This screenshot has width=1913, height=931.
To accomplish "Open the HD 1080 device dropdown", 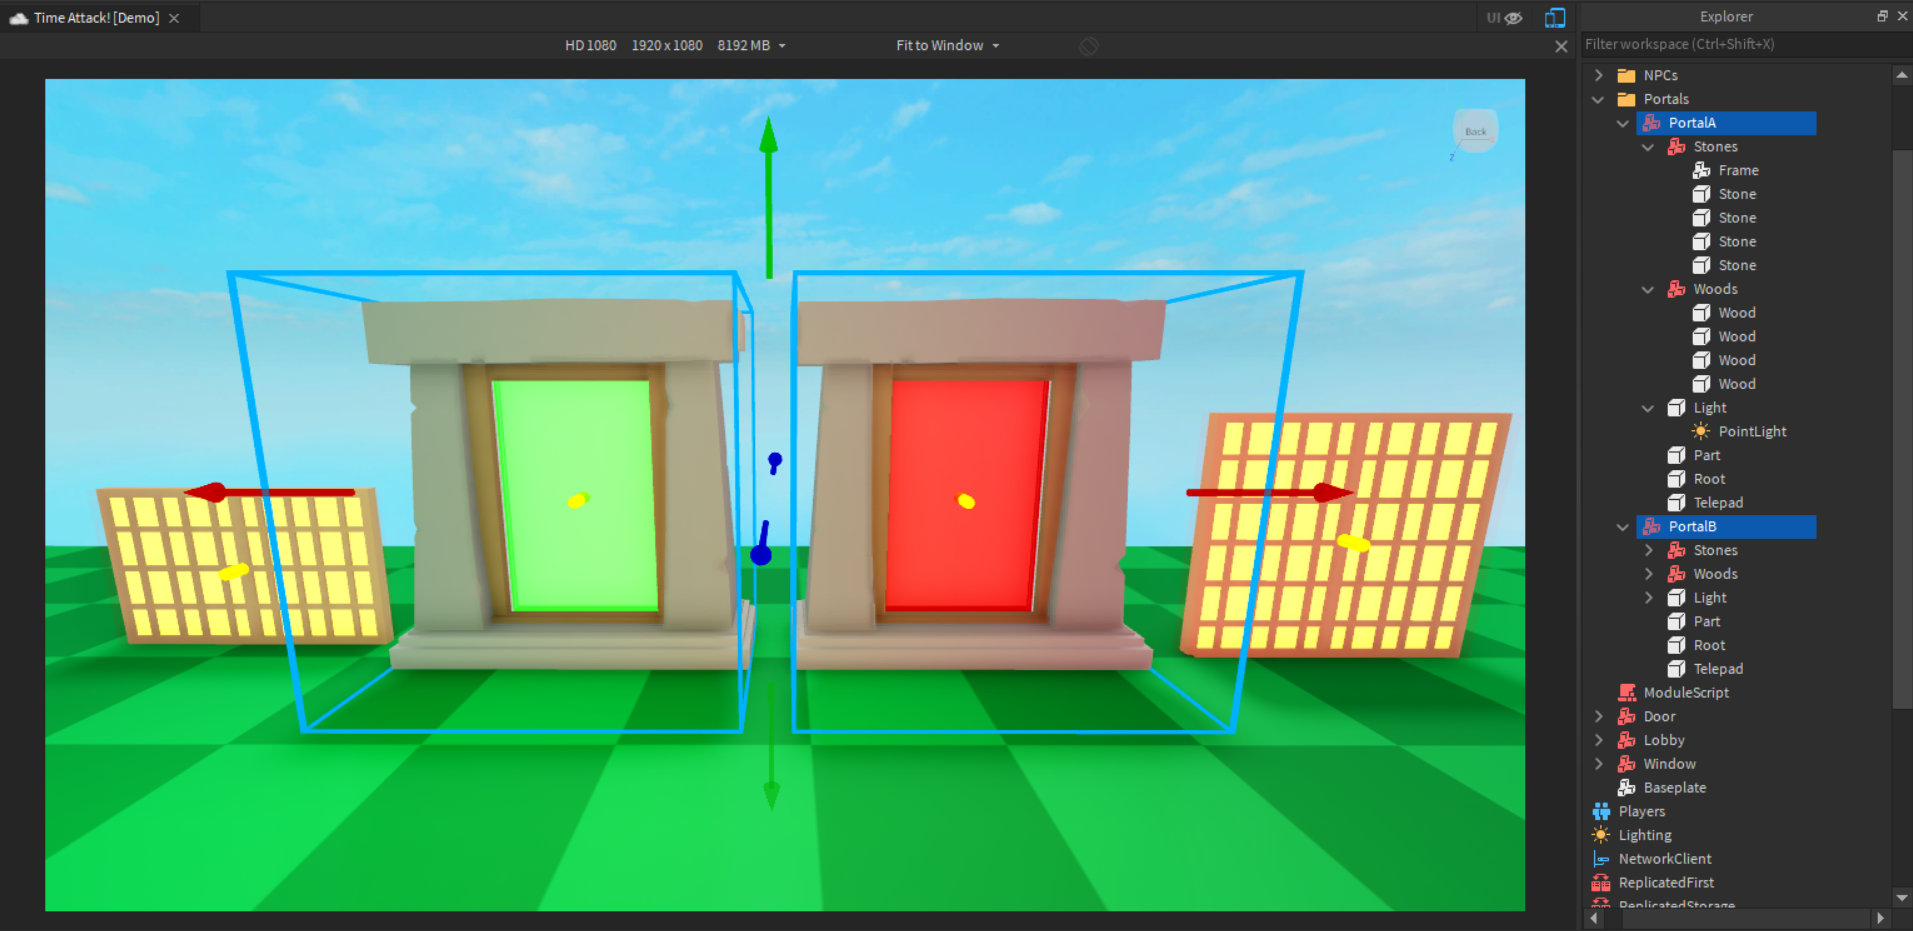I will click(x=675, y=46).
